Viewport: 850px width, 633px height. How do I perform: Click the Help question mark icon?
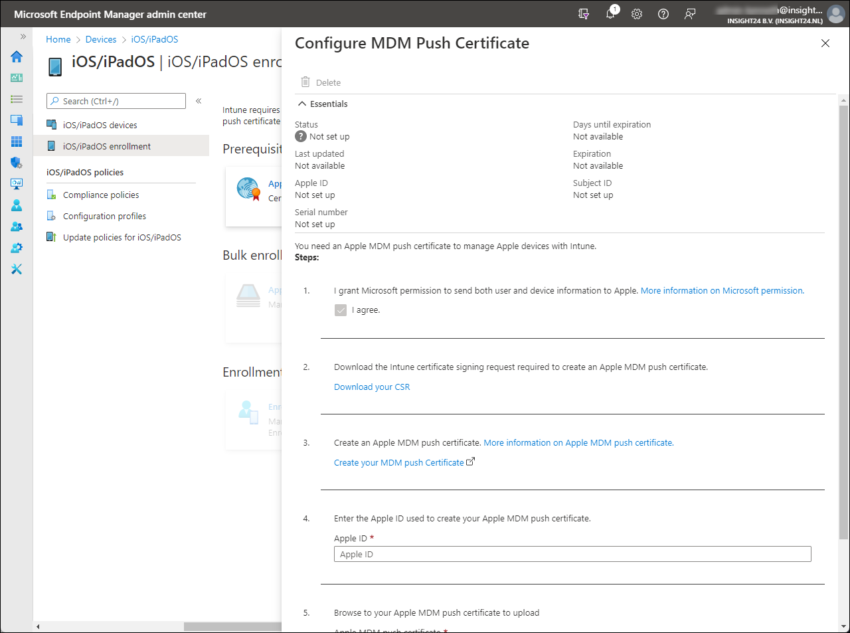(663, 14)
